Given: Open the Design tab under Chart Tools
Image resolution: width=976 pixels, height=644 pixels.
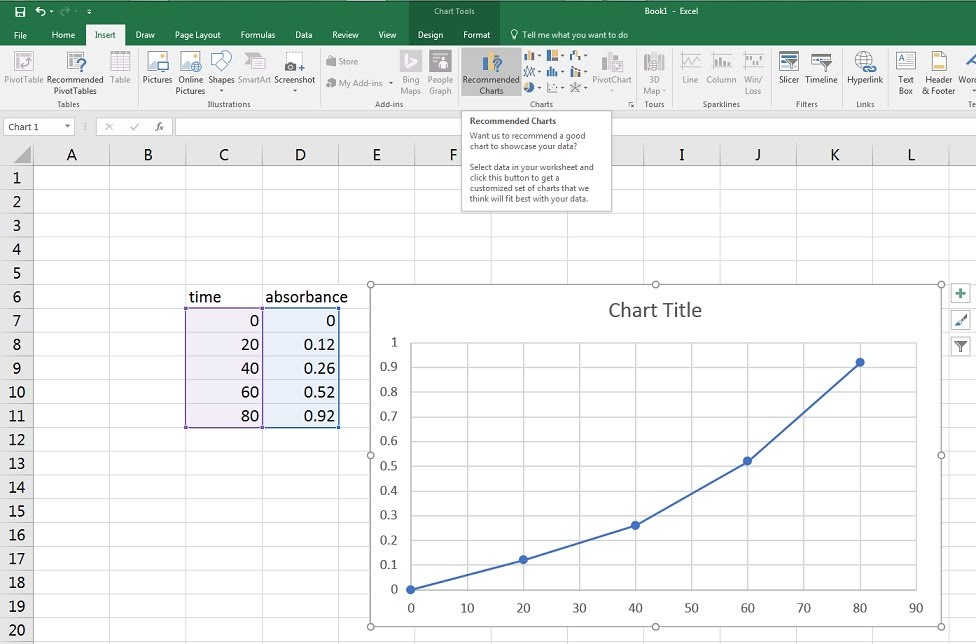Looking at the screenshot, I should 430,35.
